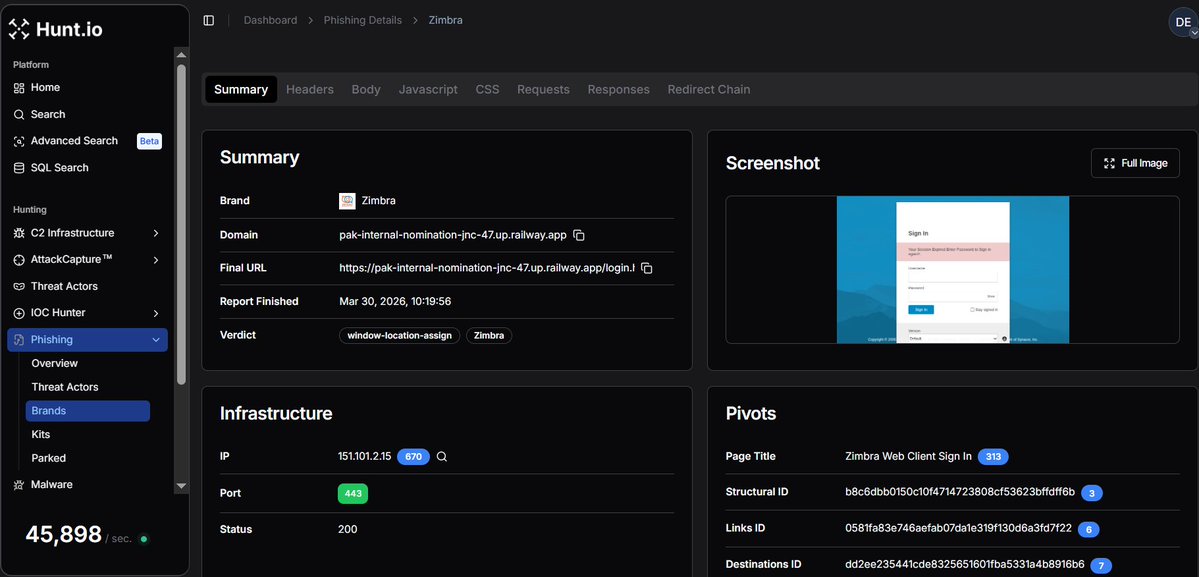Click the DE user avatar
The width and height of the screenshot is (1199, 577).
1182,22
